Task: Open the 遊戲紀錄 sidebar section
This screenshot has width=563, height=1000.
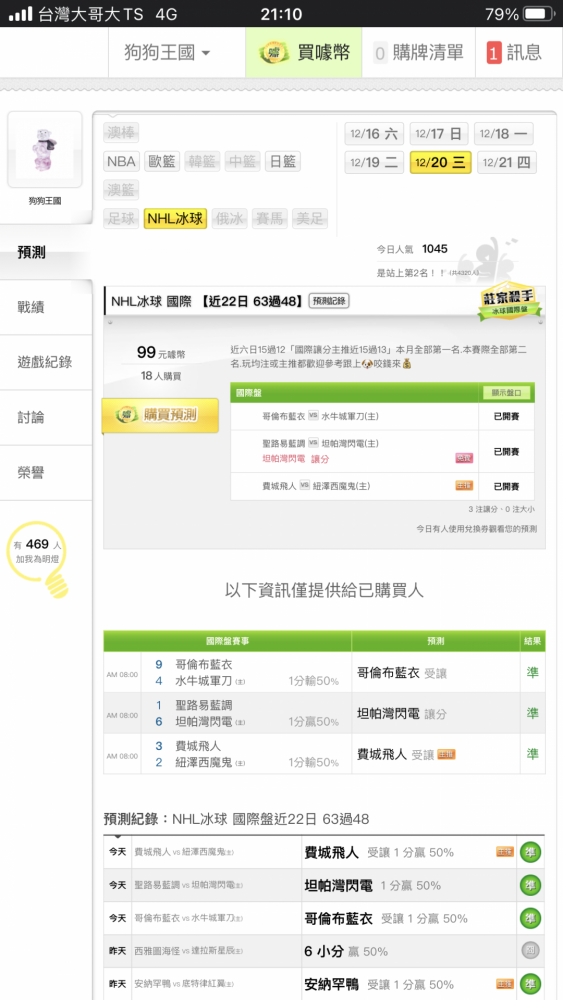Action: point(46,362)
